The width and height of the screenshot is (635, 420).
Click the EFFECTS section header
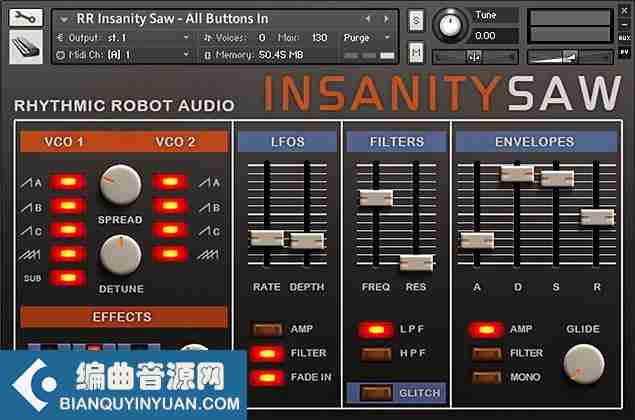(x=124, y=317)
